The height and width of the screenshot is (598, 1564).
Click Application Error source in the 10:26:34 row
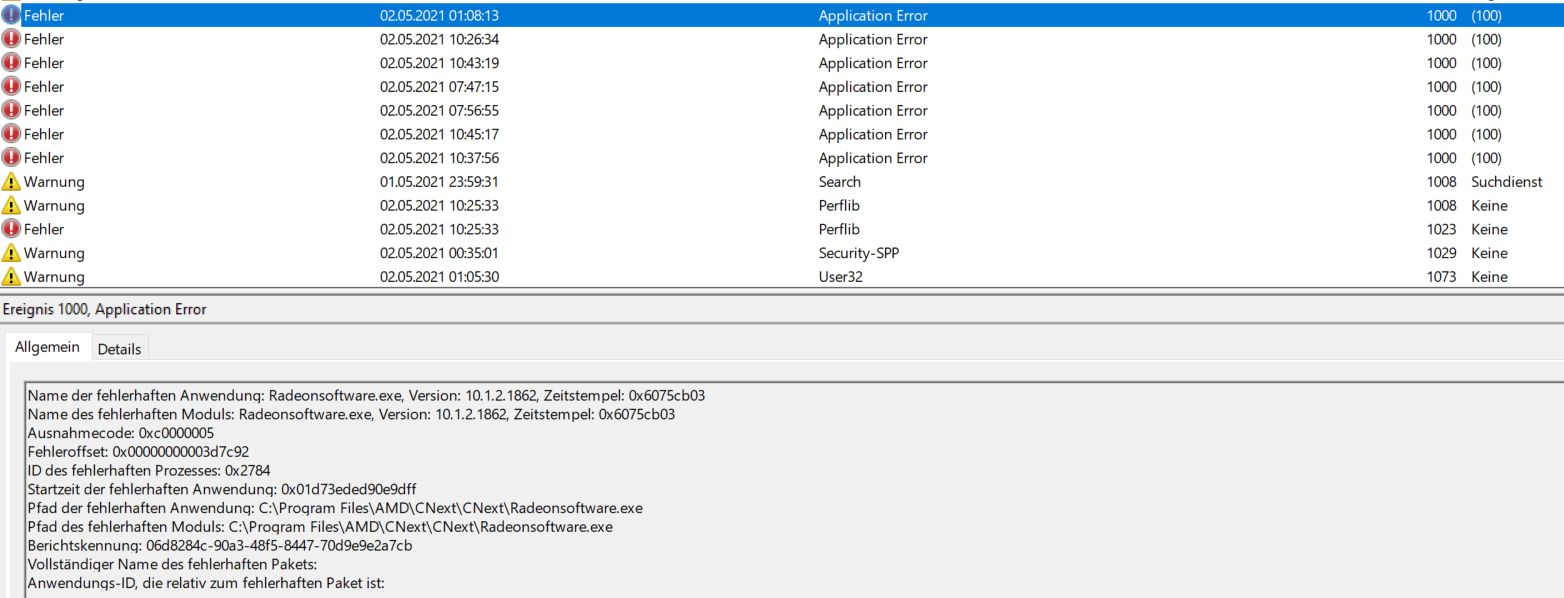tap(873, 39)
